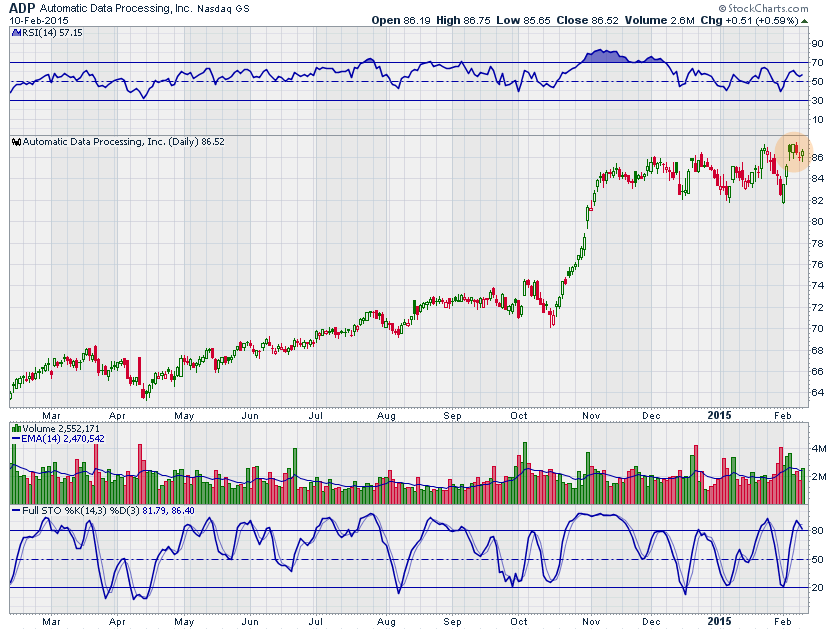Click the Aug label on bottom stochastic axis
Image resolution: width=839 pixels, height=632 pixels.
(x=386, y=622)
